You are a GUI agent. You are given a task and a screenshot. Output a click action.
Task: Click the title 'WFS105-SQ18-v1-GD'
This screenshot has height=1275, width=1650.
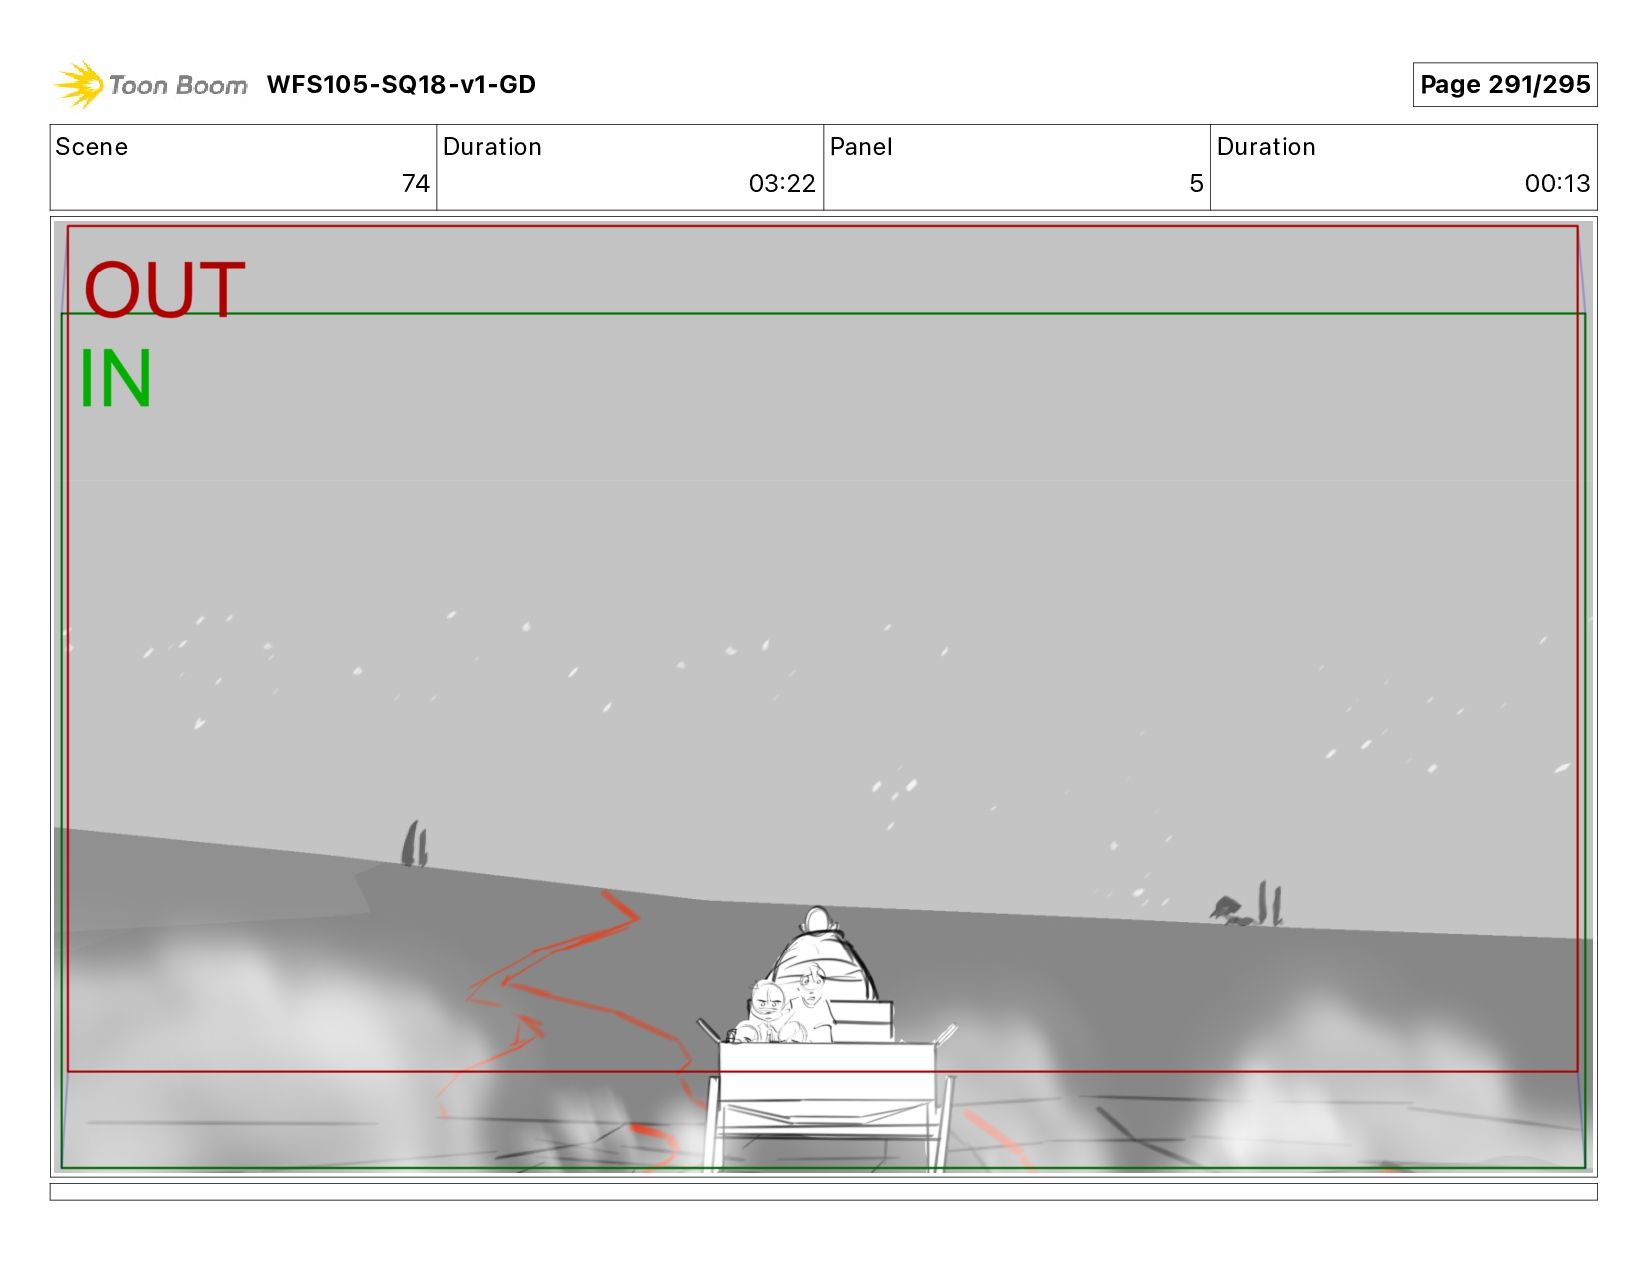[401, 84]
